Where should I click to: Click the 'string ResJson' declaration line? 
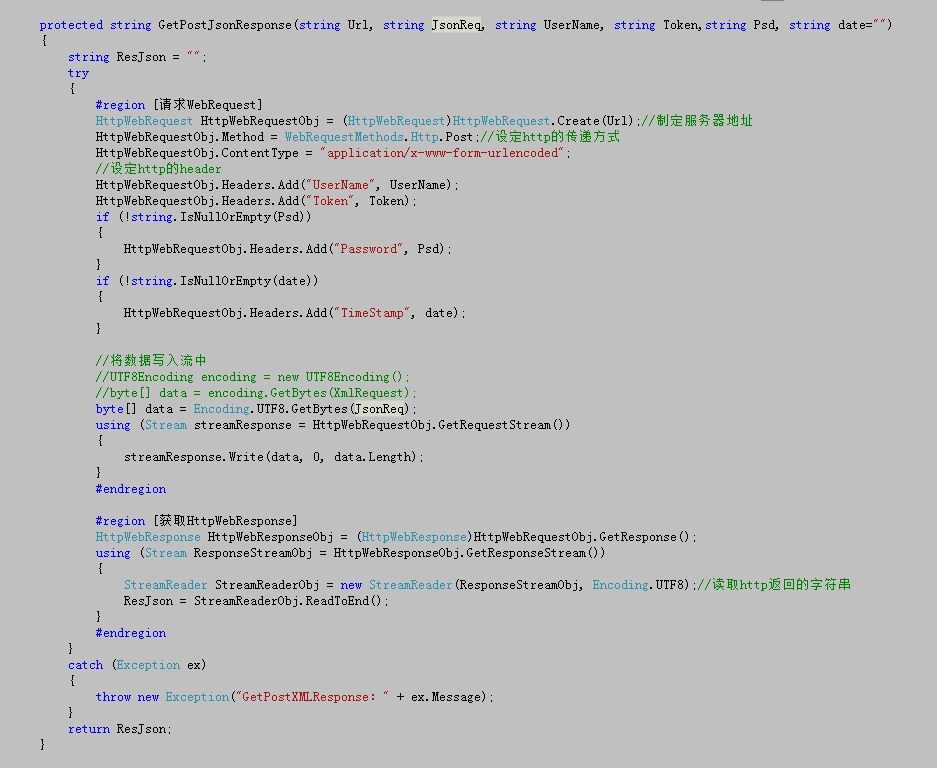tap(137, 57)
